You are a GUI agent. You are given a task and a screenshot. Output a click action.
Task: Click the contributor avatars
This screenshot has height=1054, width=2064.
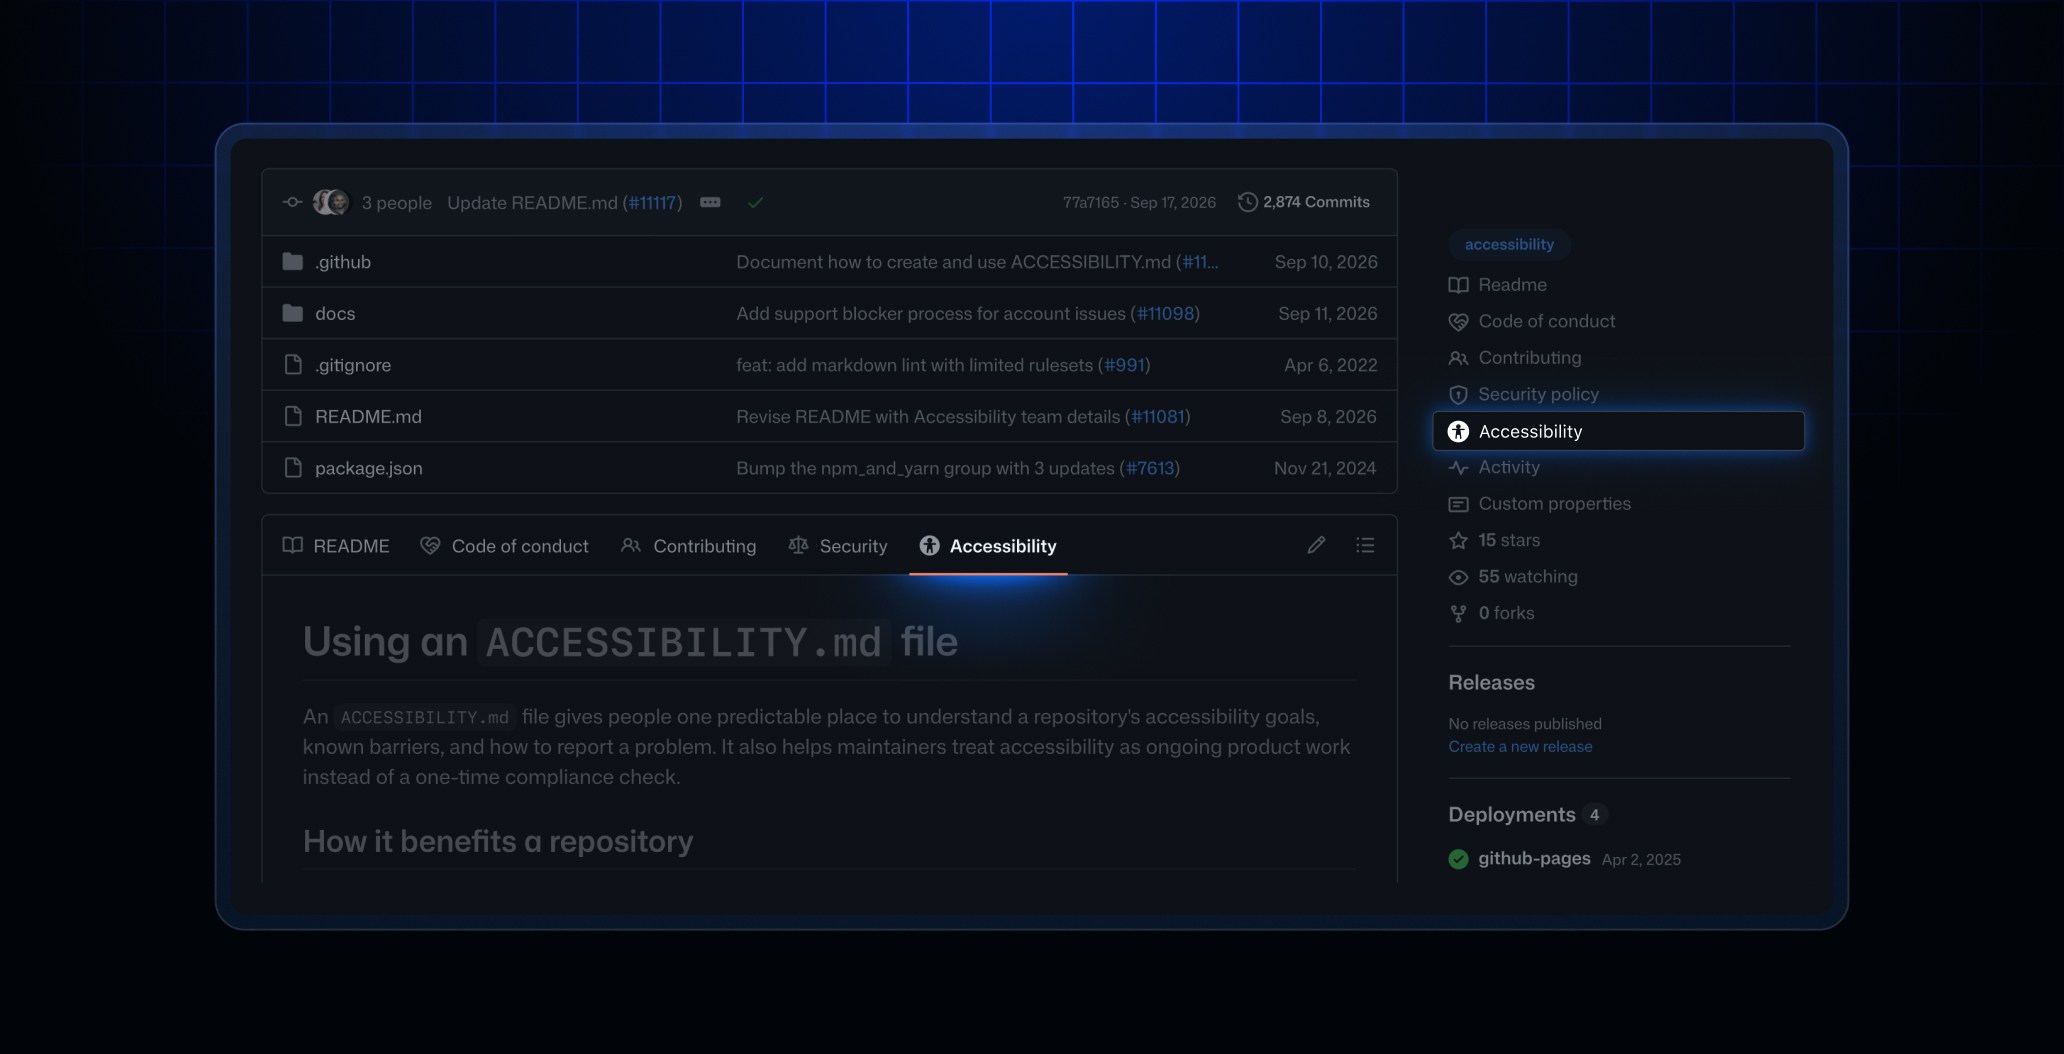point(331,202)
